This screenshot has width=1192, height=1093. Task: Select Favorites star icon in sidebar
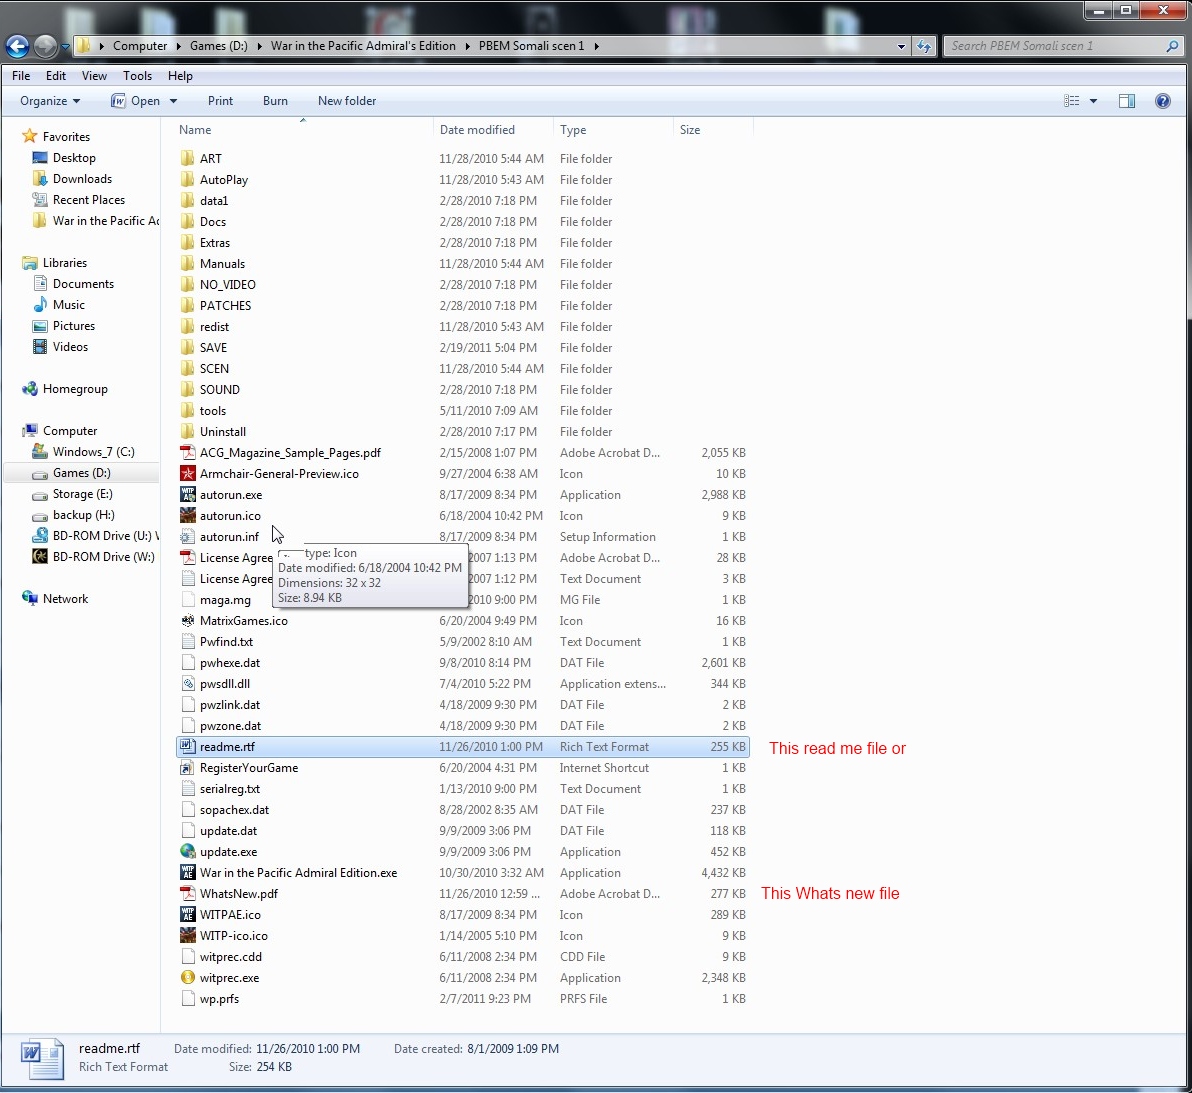click(x=30, y=136)
